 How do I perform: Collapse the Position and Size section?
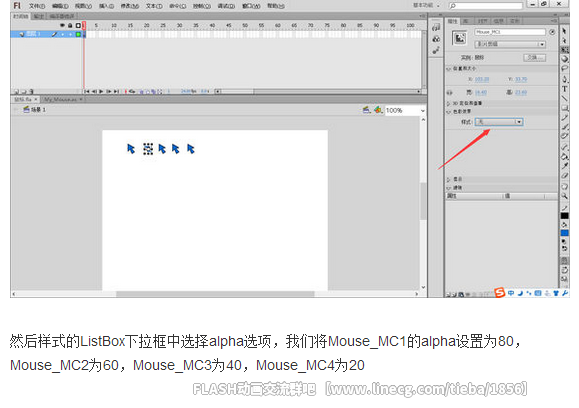click(x=449, y=69)
